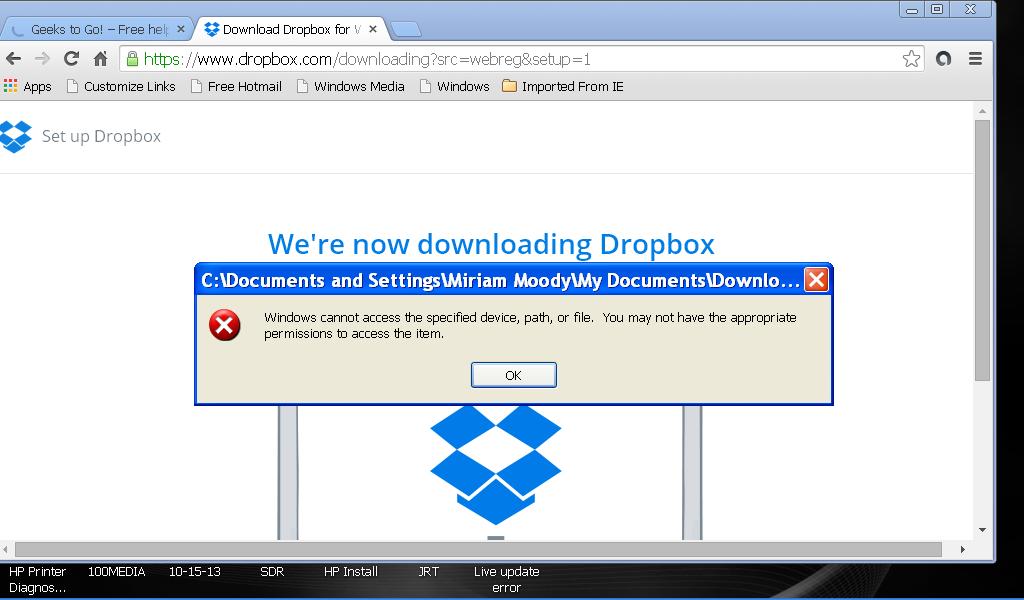
Task: Click the error dialog title bar path
Action: pos(500,280)
